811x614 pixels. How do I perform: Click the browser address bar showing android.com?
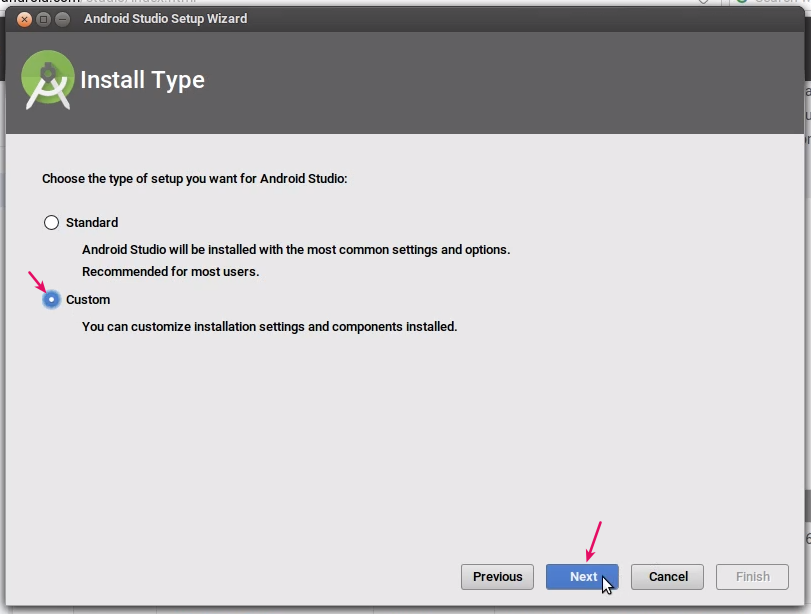click(100, 3)
